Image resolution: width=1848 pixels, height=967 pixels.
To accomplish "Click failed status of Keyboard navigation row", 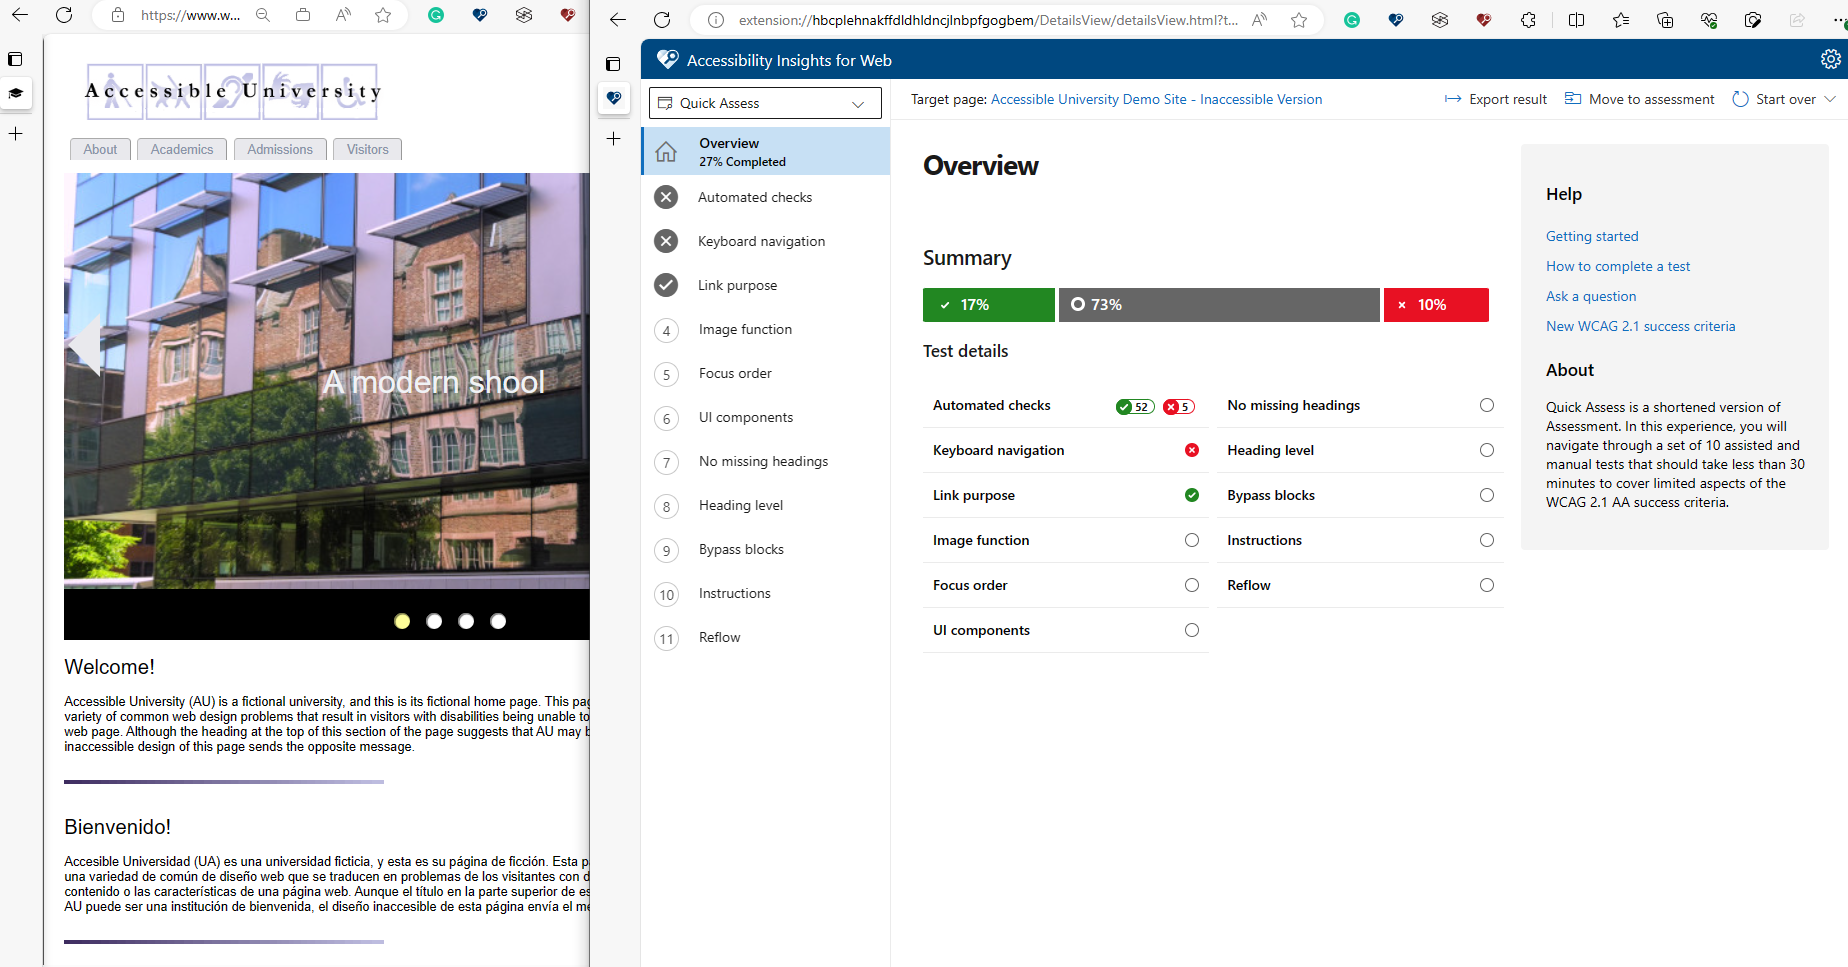I will point(1192,450).
